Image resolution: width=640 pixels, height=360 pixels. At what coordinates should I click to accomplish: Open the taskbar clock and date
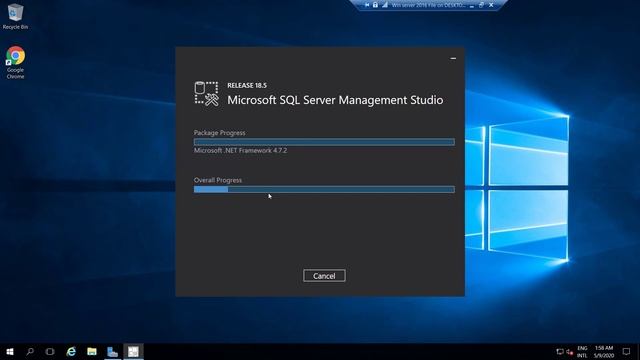click(604, 351)
